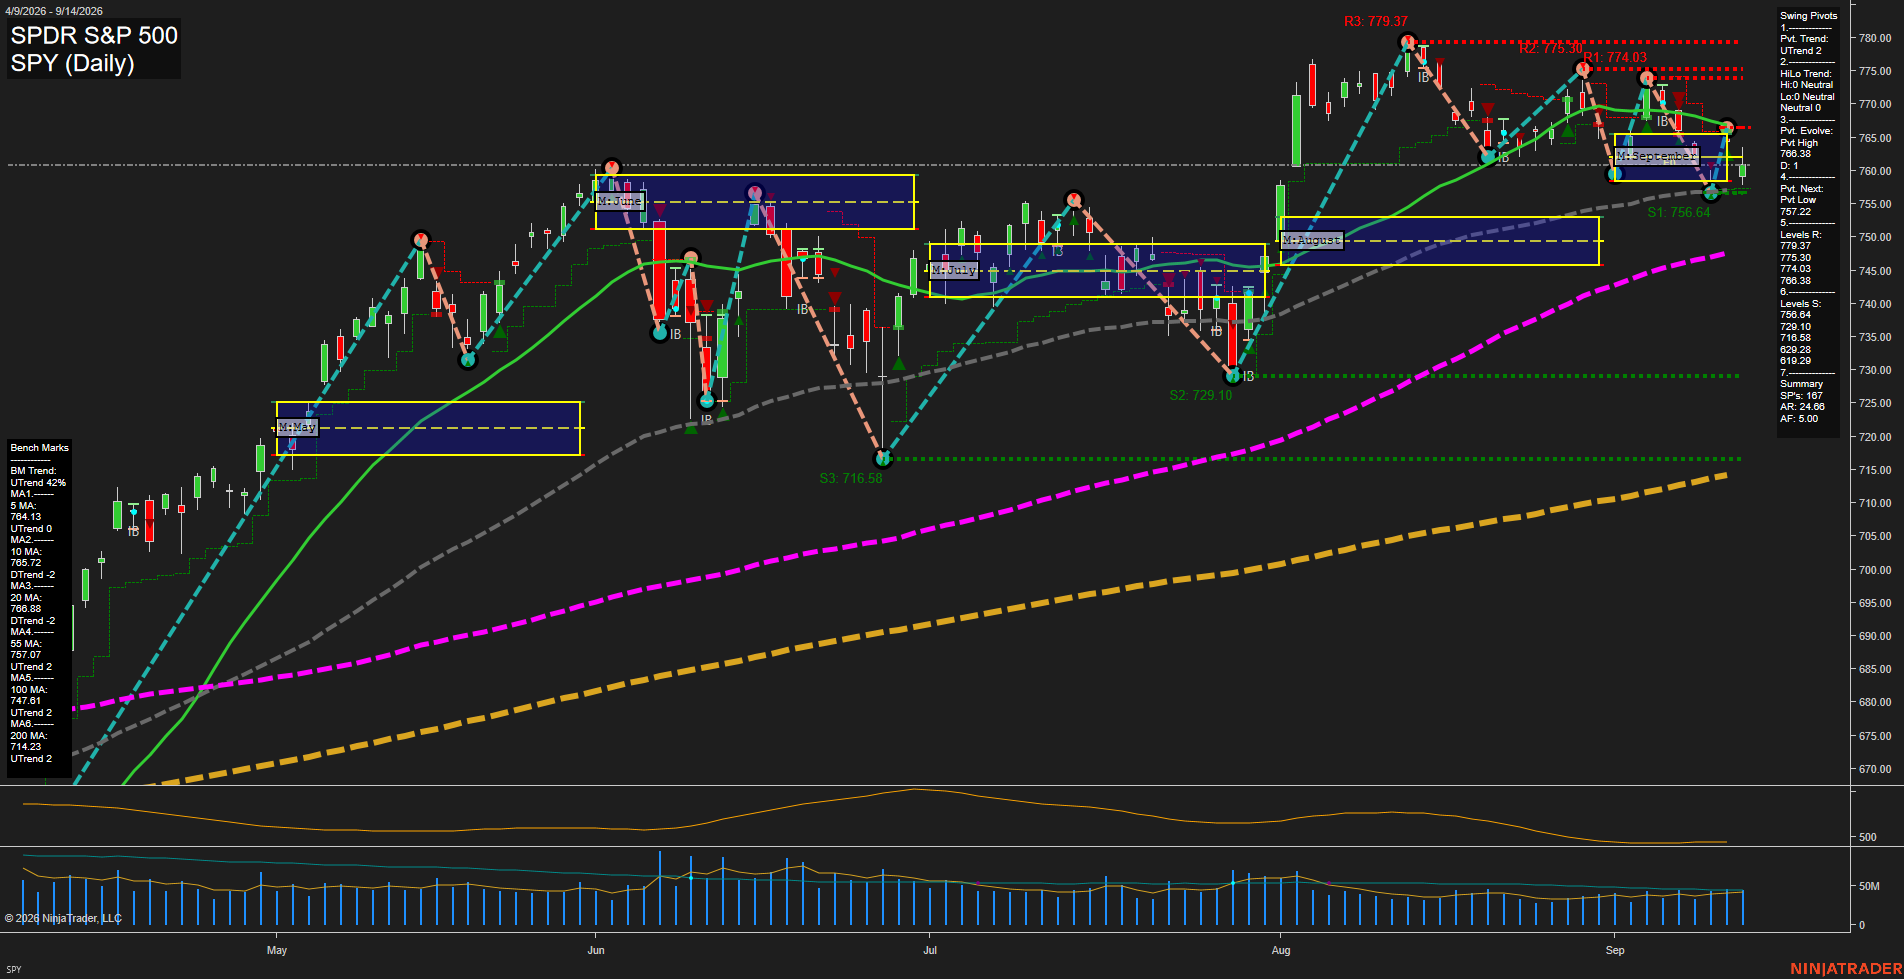Click the Pvt. Trend UTrend 2 entry

[1804, 45]
